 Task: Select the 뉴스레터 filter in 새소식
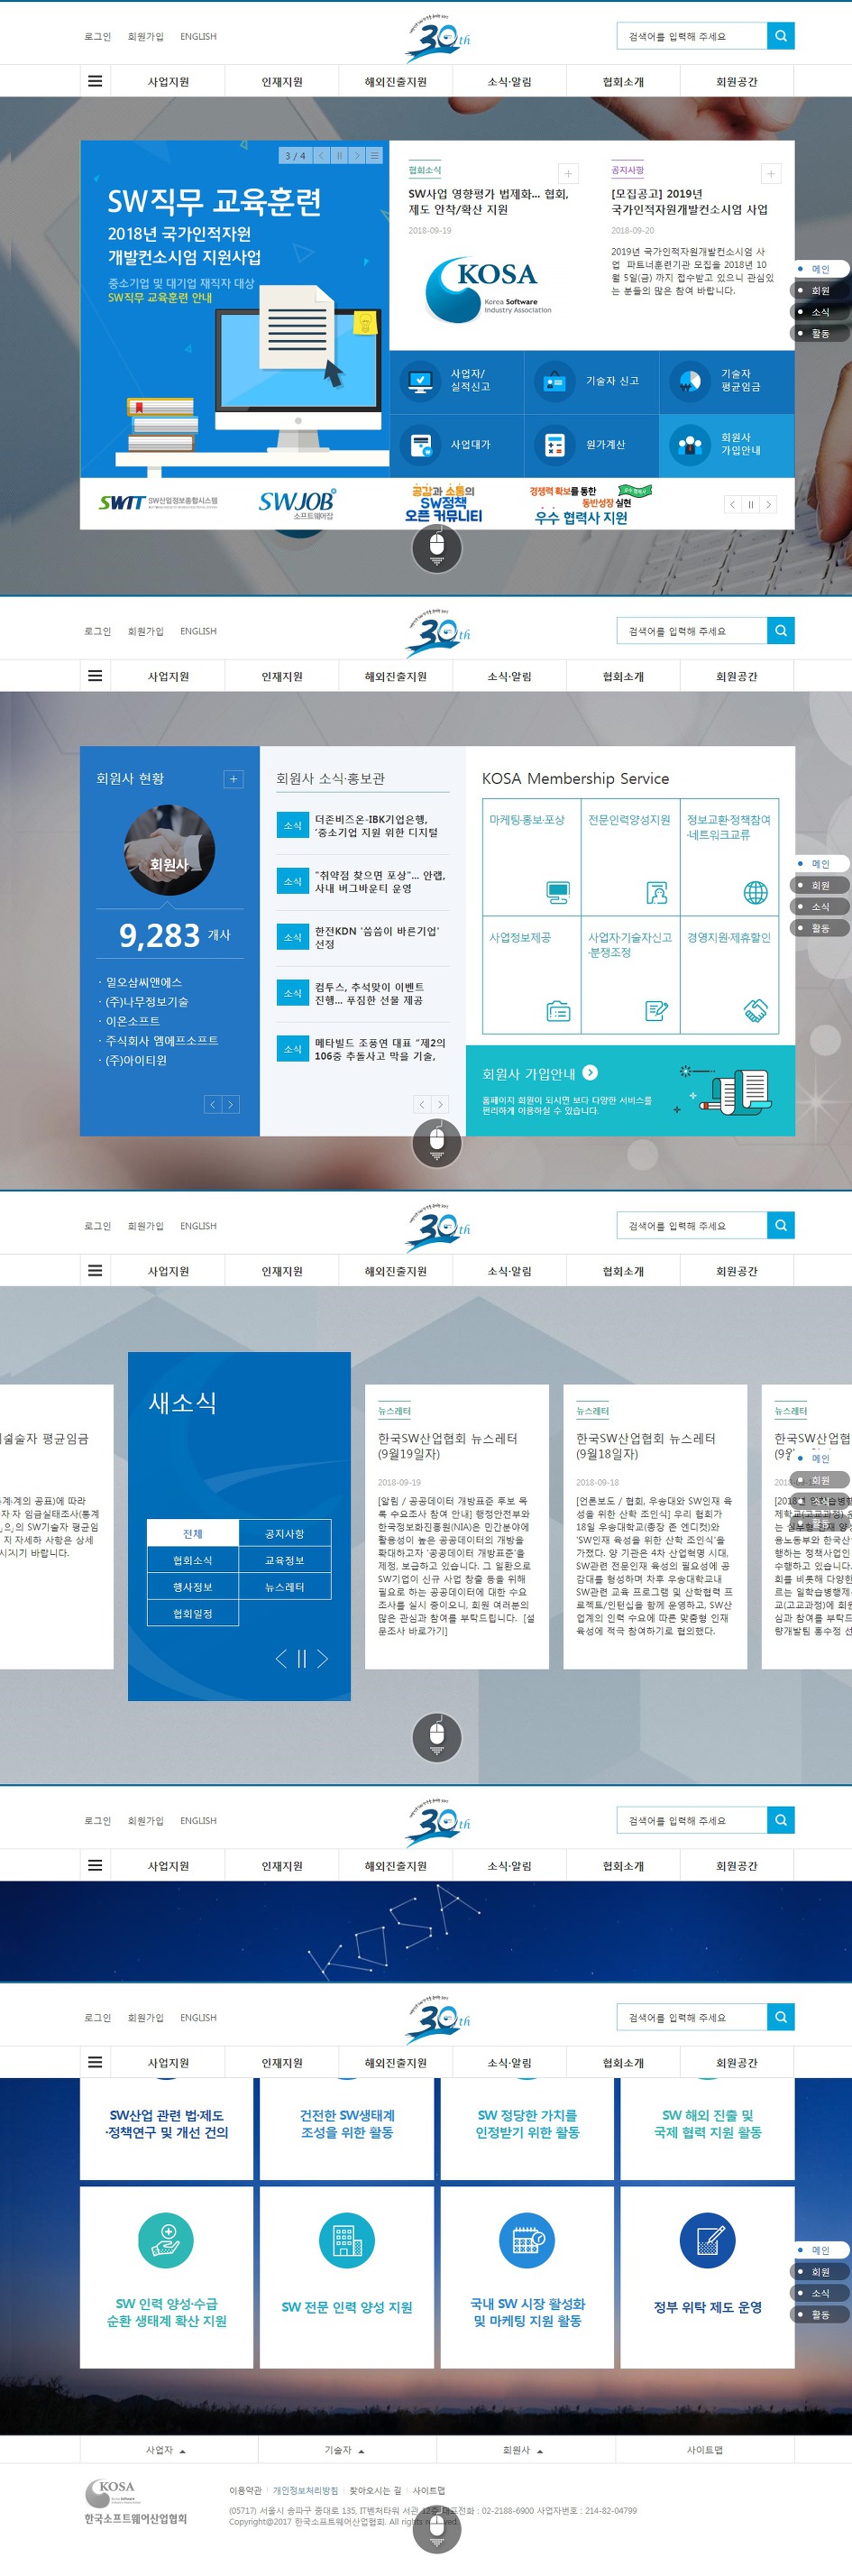(285, 1586)
